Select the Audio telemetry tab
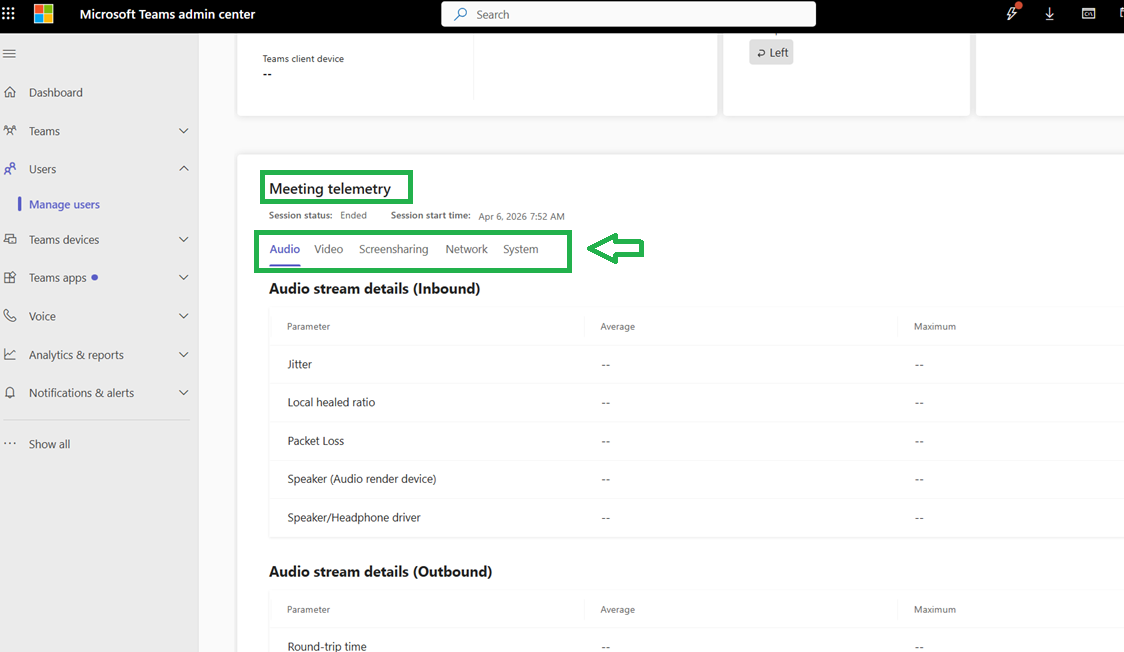 [x=285, y=249]
